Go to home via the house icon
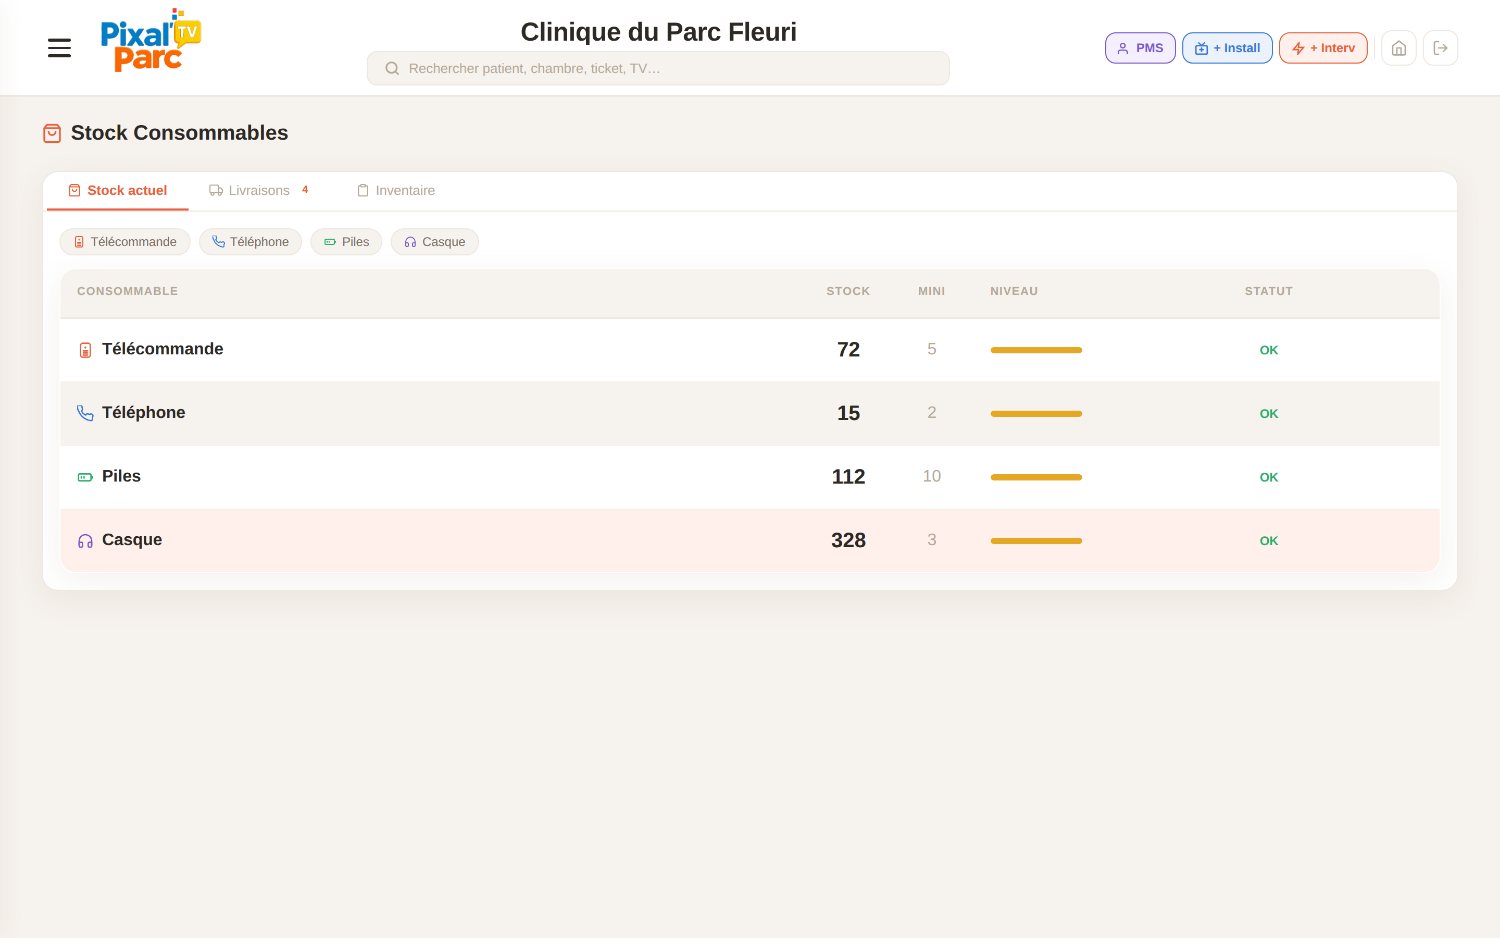This screenshot has width=1500, height=938. tap(1398, 48)
